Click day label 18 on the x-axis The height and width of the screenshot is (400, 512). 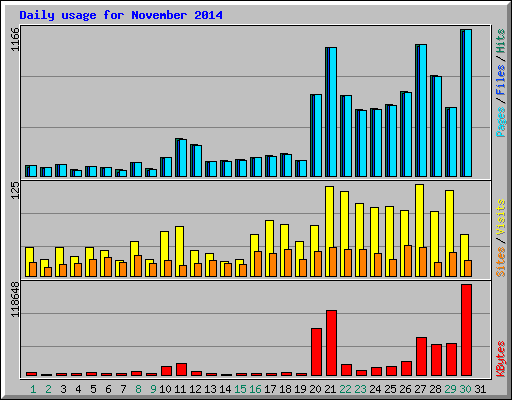point(285,389)
